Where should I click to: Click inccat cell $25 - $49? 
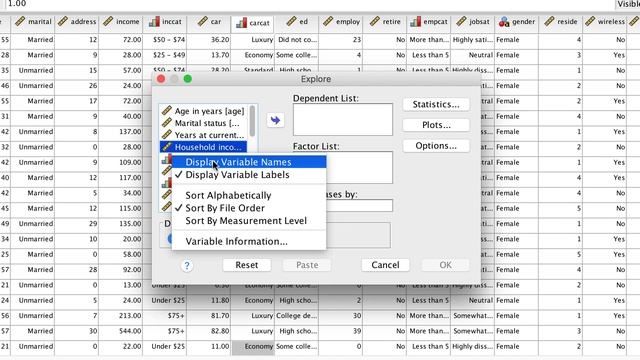click(165, 55)
